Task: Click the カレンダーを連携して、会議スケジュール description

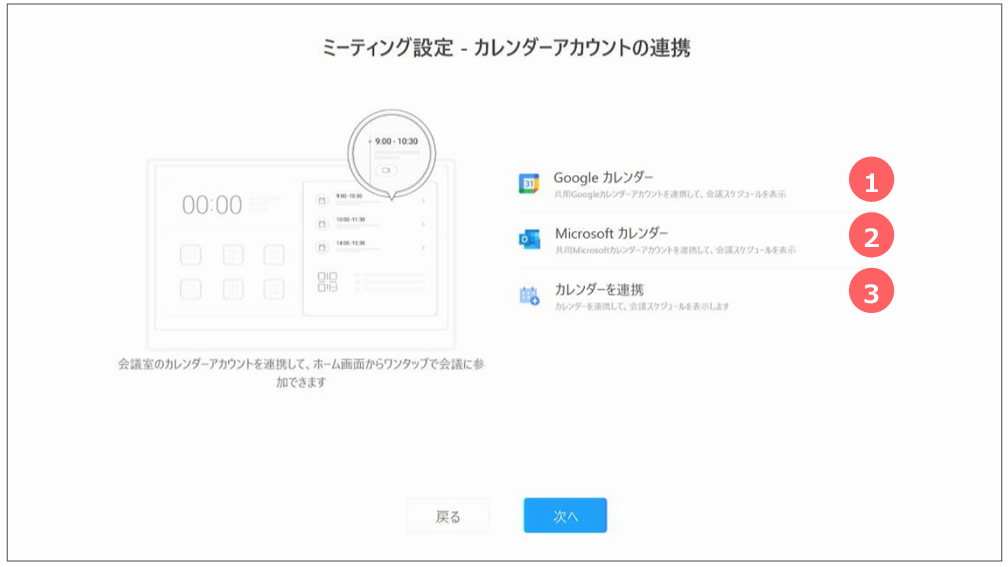Action: click(642, 307)
